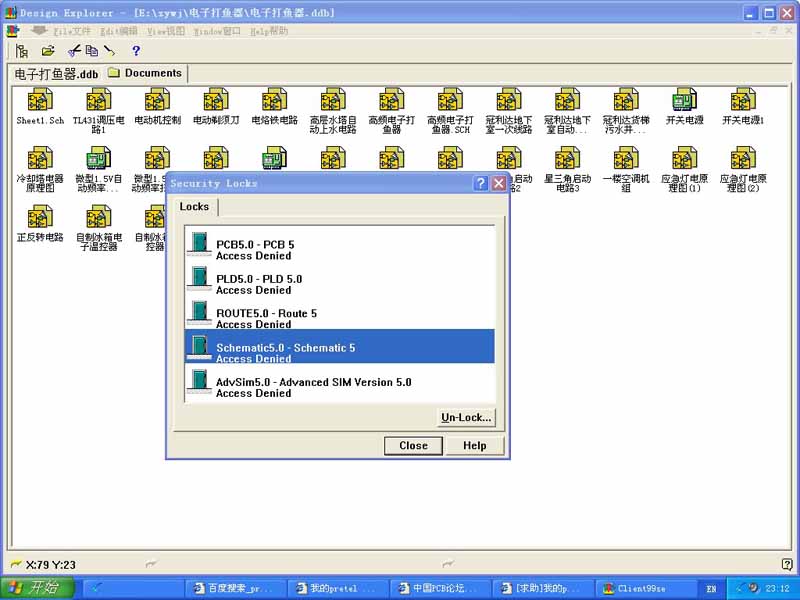Screen dimensions: 800x600
Task: Click the door icon beside PCB5.0
Action: (199, 244)
